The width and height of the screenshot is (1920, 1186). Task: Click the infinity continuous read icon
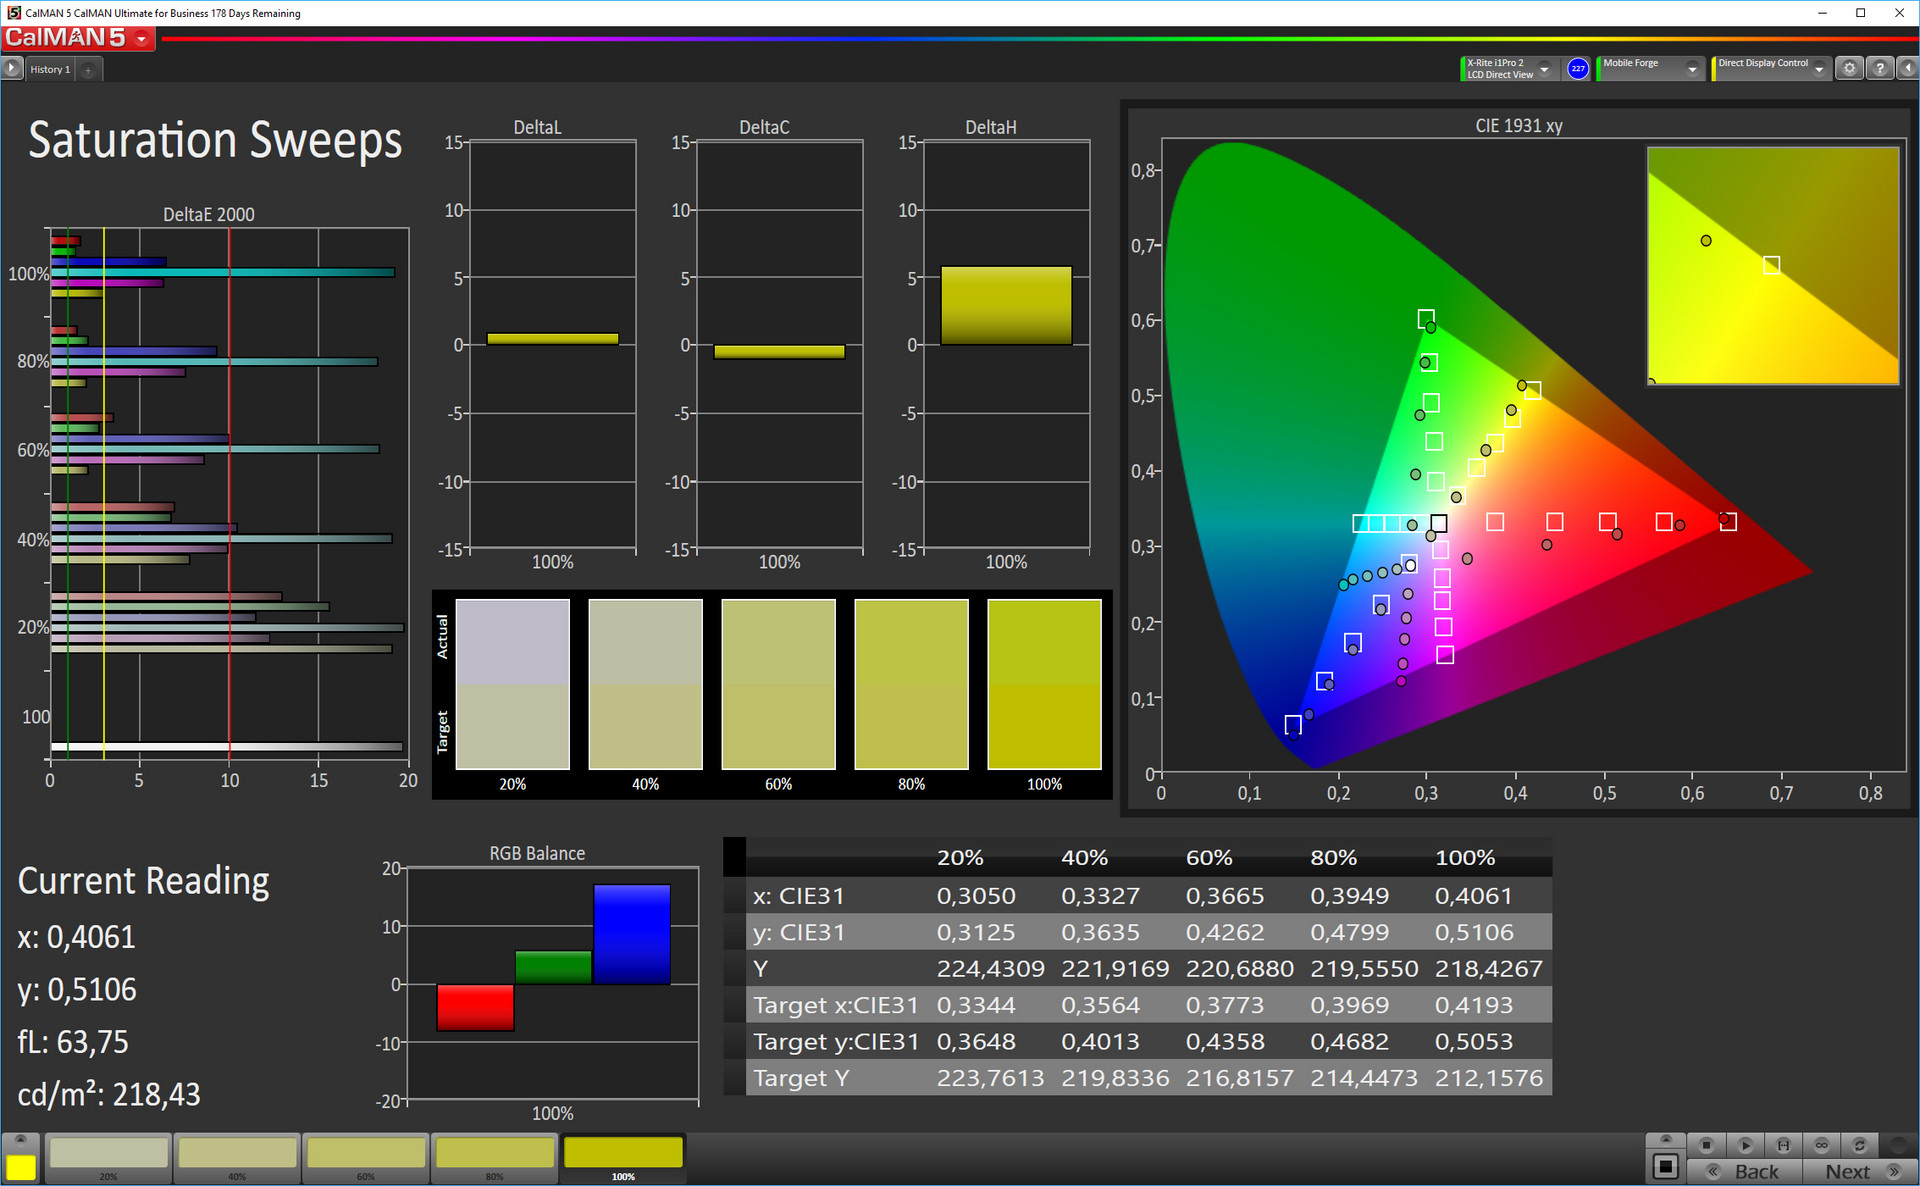coord(1821,1145)
